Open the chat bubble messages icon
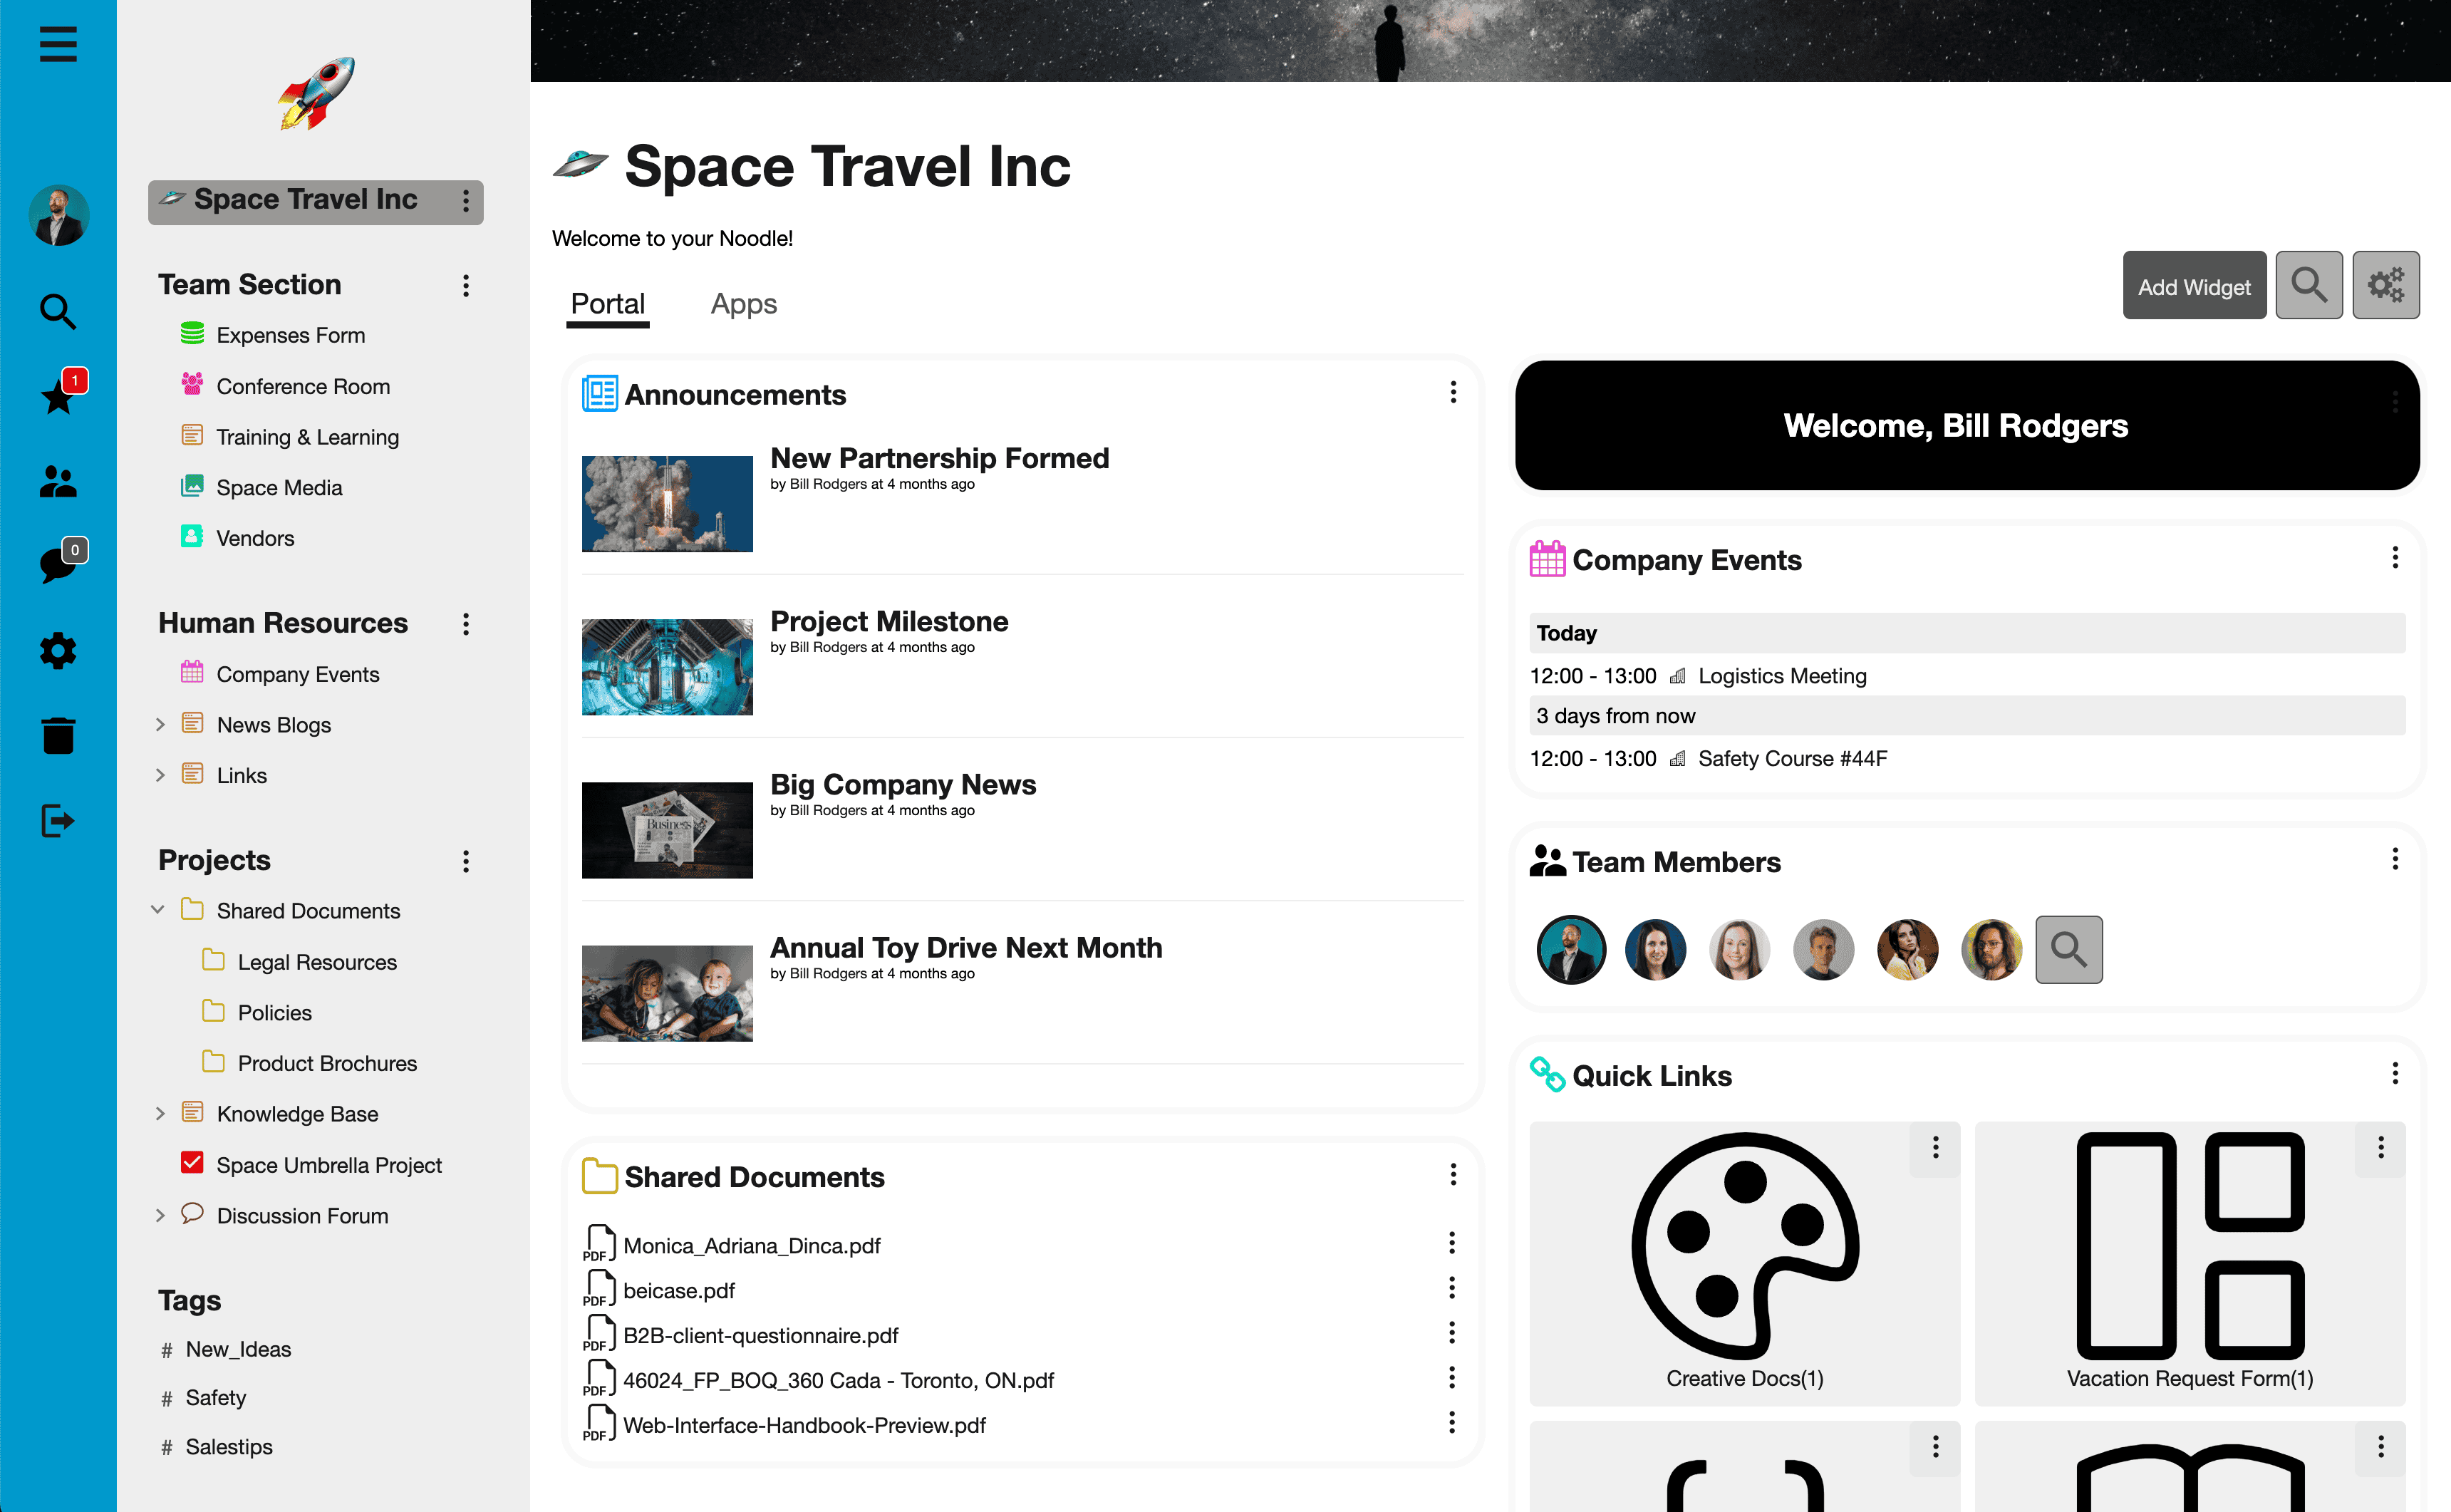Viewport: 2451px width, 1512px height. tap(58, 565)
